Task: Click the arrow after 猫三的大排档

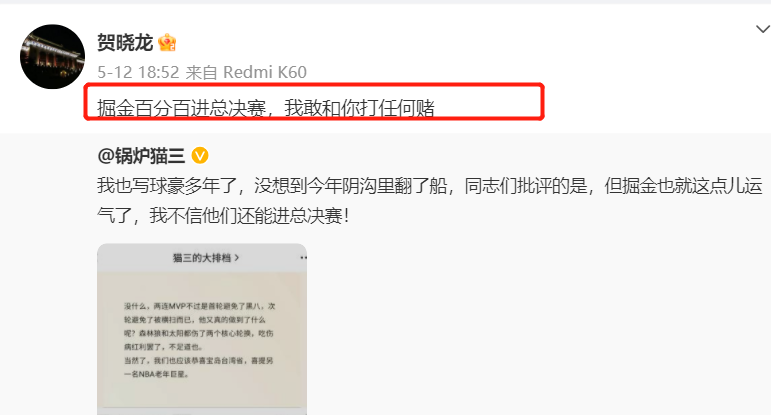Action: point(237,258)
